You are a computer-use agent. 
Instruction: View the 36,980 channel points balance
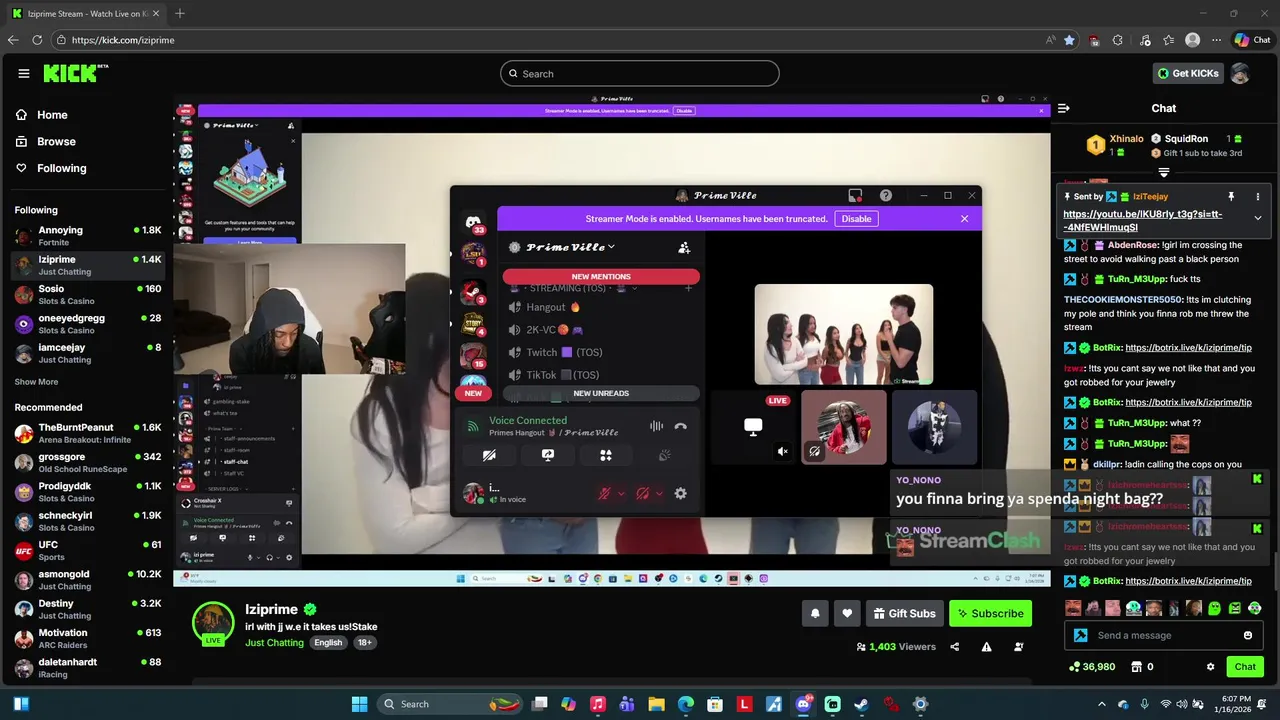pyautogui.click(x=1092, y=667)
